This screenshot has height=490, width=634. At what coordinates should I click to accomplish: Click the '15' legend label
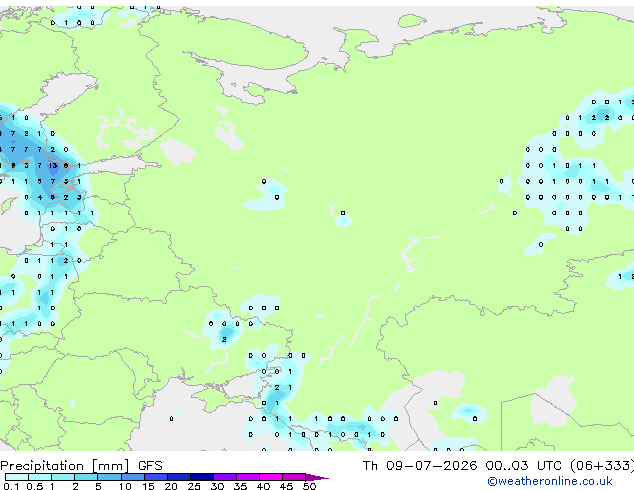148,486
